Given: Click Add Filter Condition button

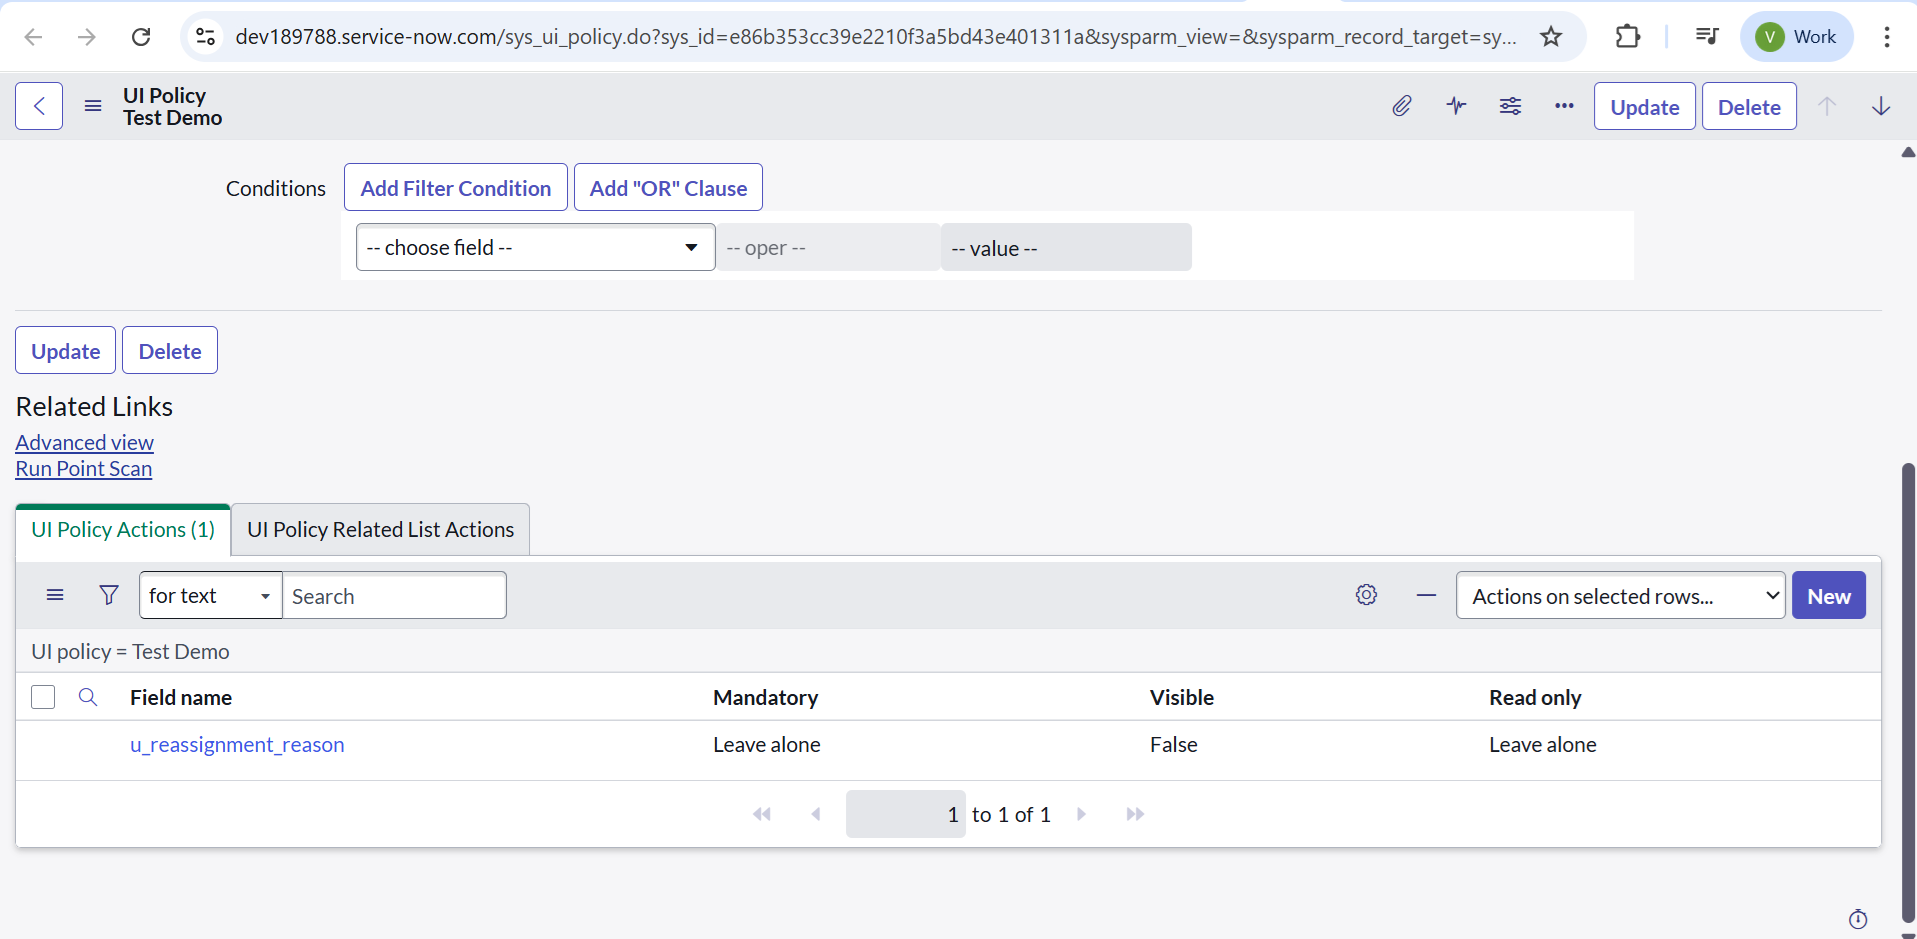Looking at the screenshot, I should pyautogui.click(x=456, y=188).
